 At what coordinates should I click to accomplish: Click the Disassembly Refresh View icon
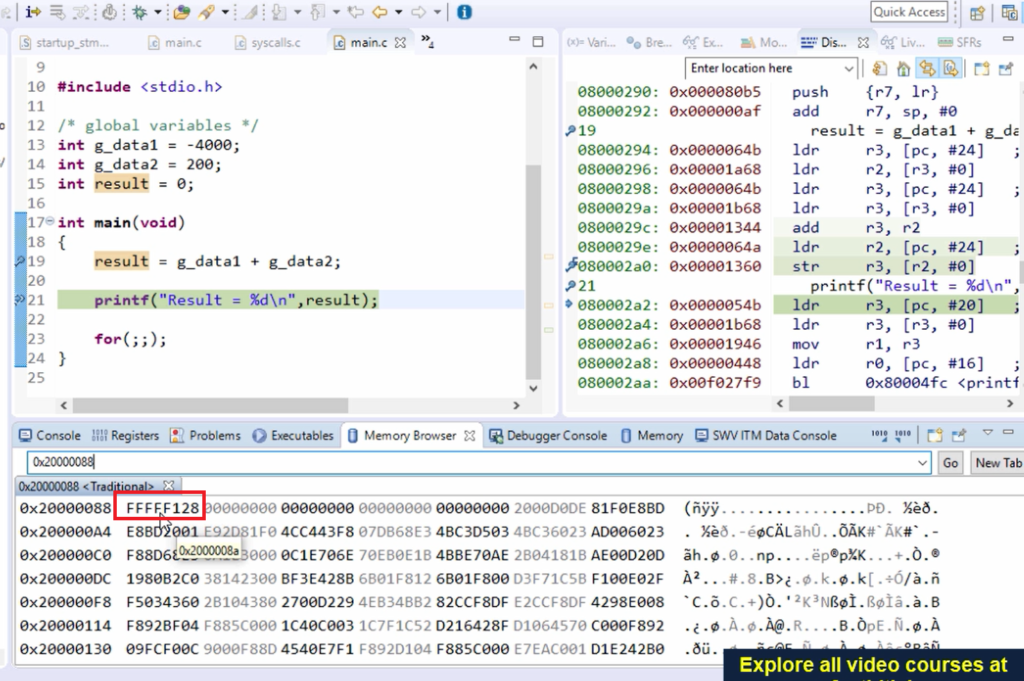point(880,69)
